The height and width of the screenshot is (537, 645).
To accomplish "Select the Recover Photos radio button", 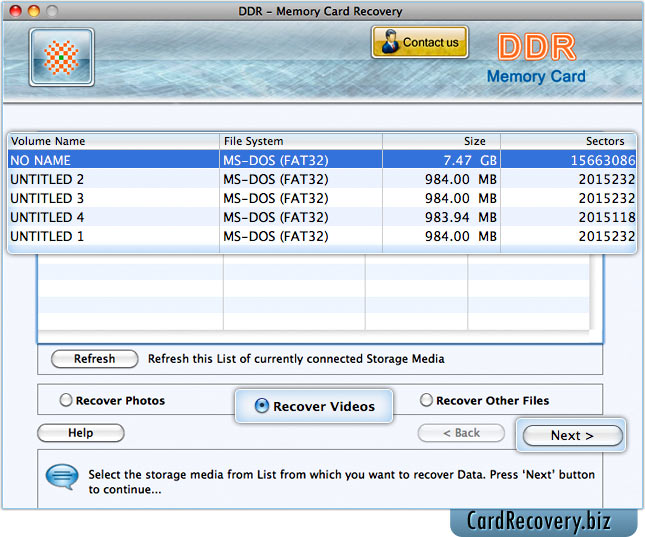I will (66, 400).
